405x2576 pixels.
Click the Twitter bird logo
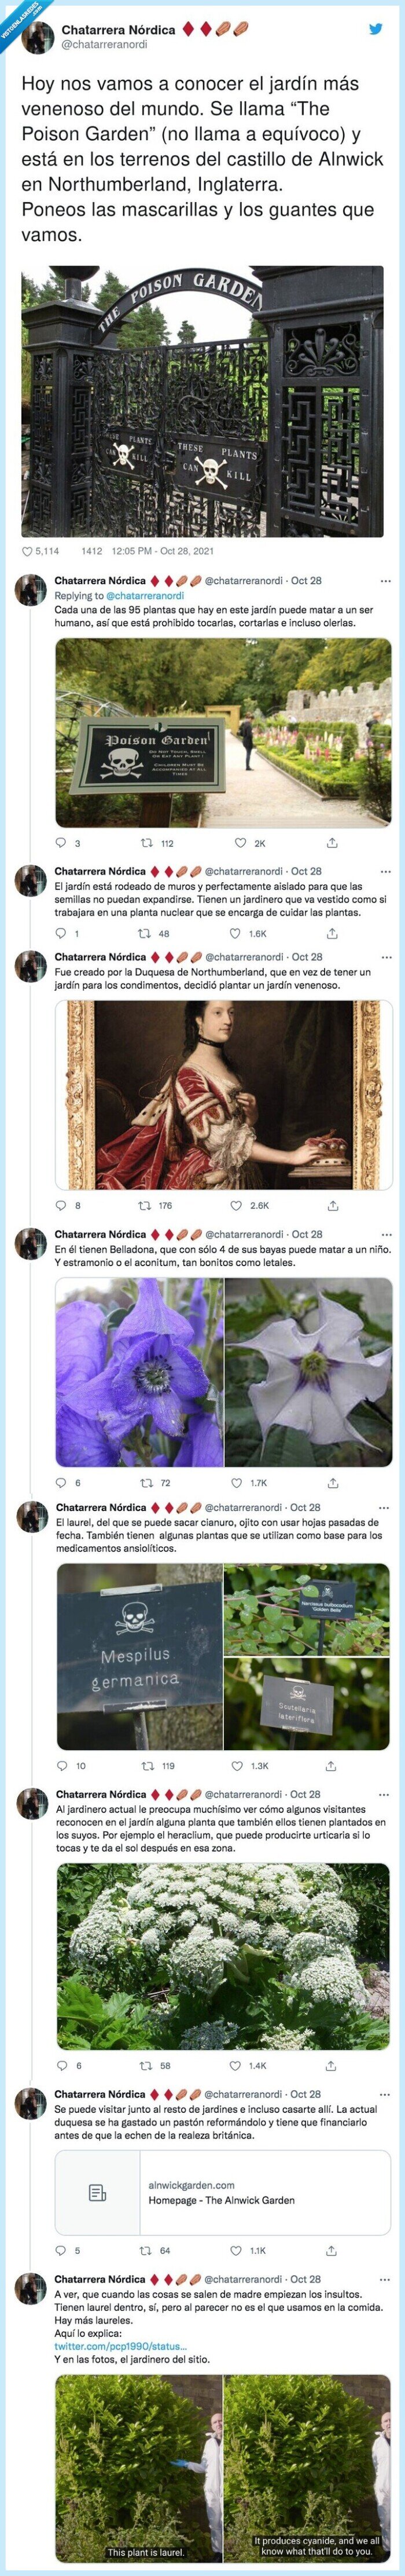click(x=376, y=29)
